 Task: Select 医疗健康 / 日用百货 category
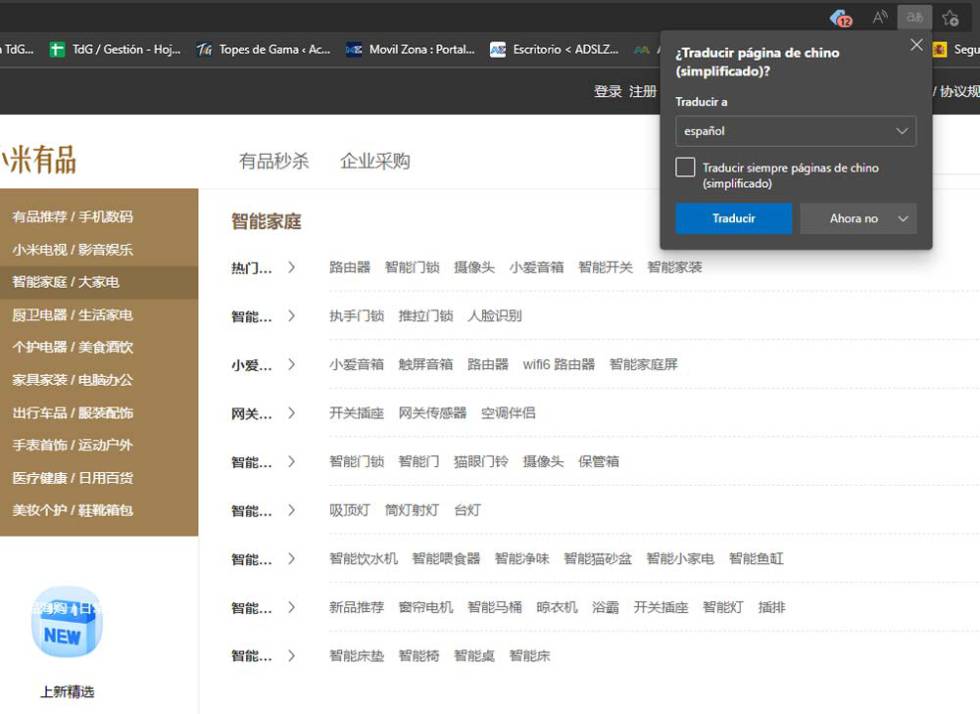click(72, 478)
